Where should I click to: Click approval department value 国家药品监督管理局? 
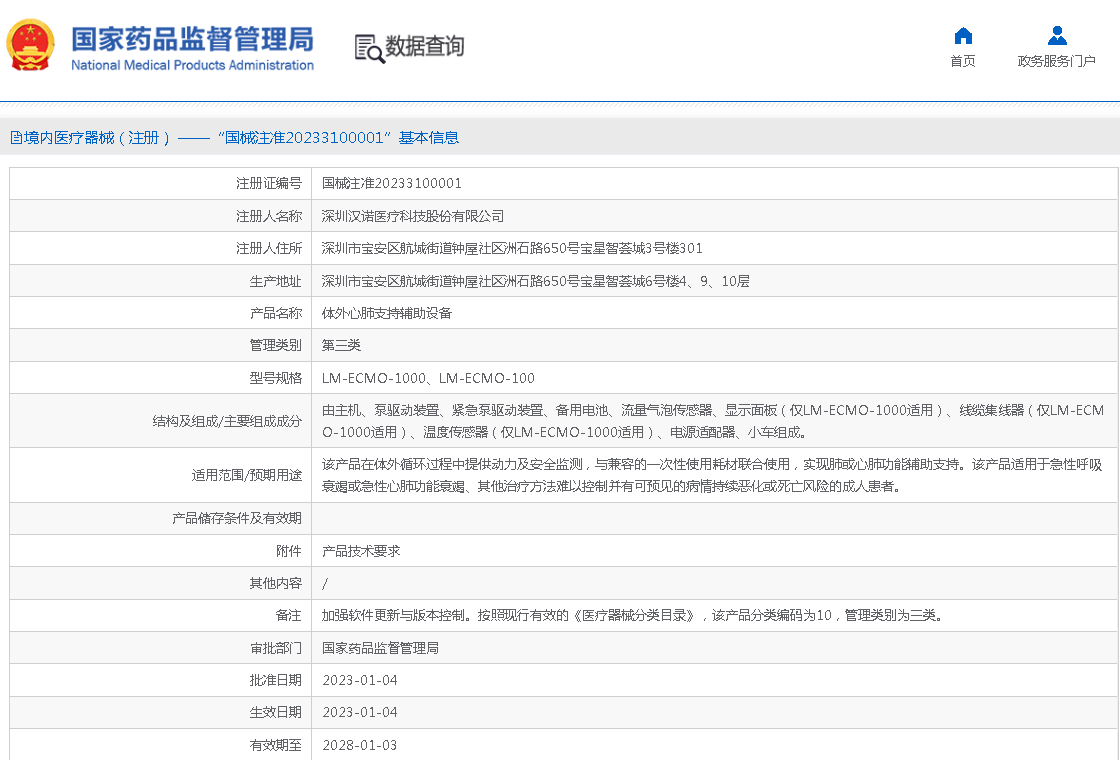click(380, 648)
